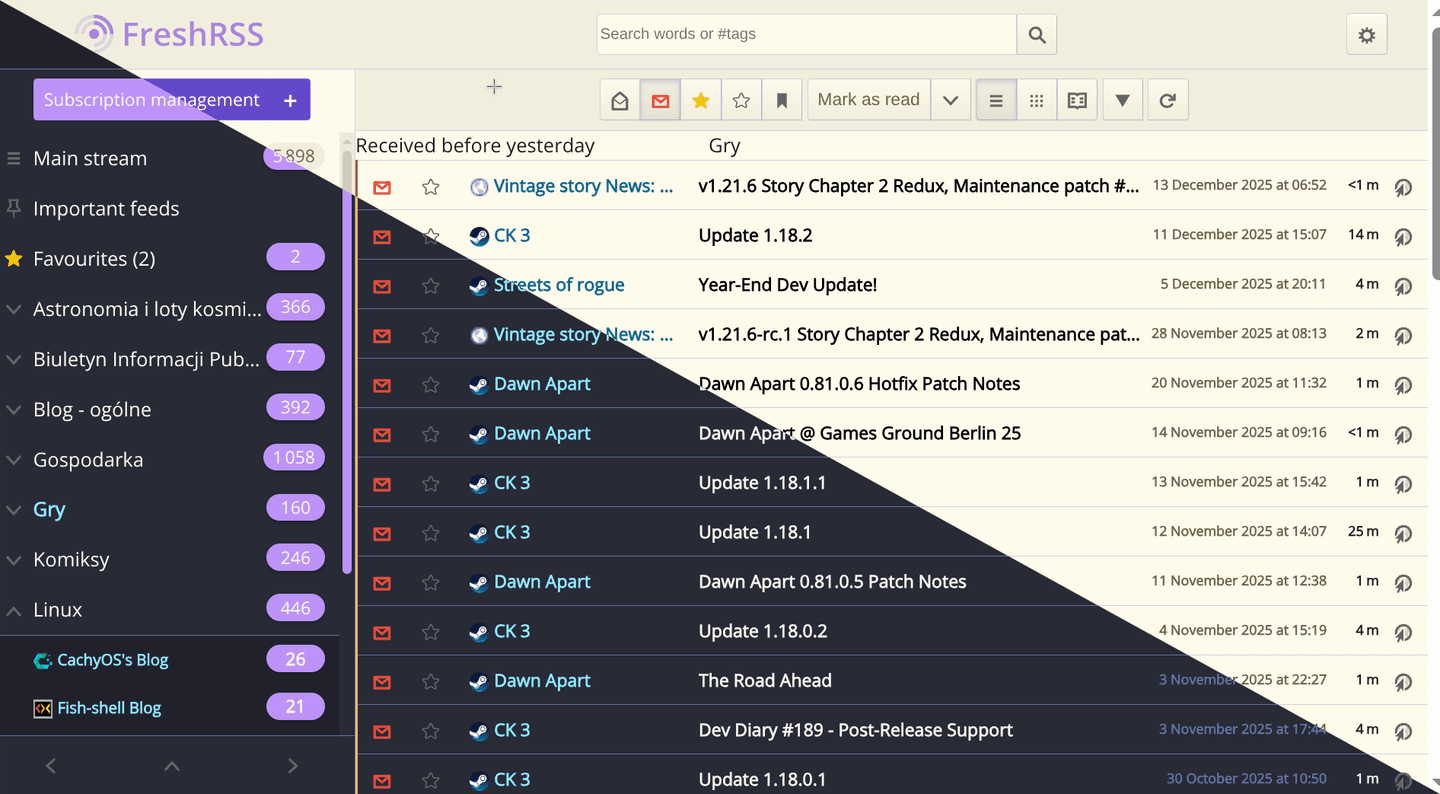Viewport: 1440px width, 794px height.
Task: Open the reader view layout icon
Action: (x=1077, y=99)
